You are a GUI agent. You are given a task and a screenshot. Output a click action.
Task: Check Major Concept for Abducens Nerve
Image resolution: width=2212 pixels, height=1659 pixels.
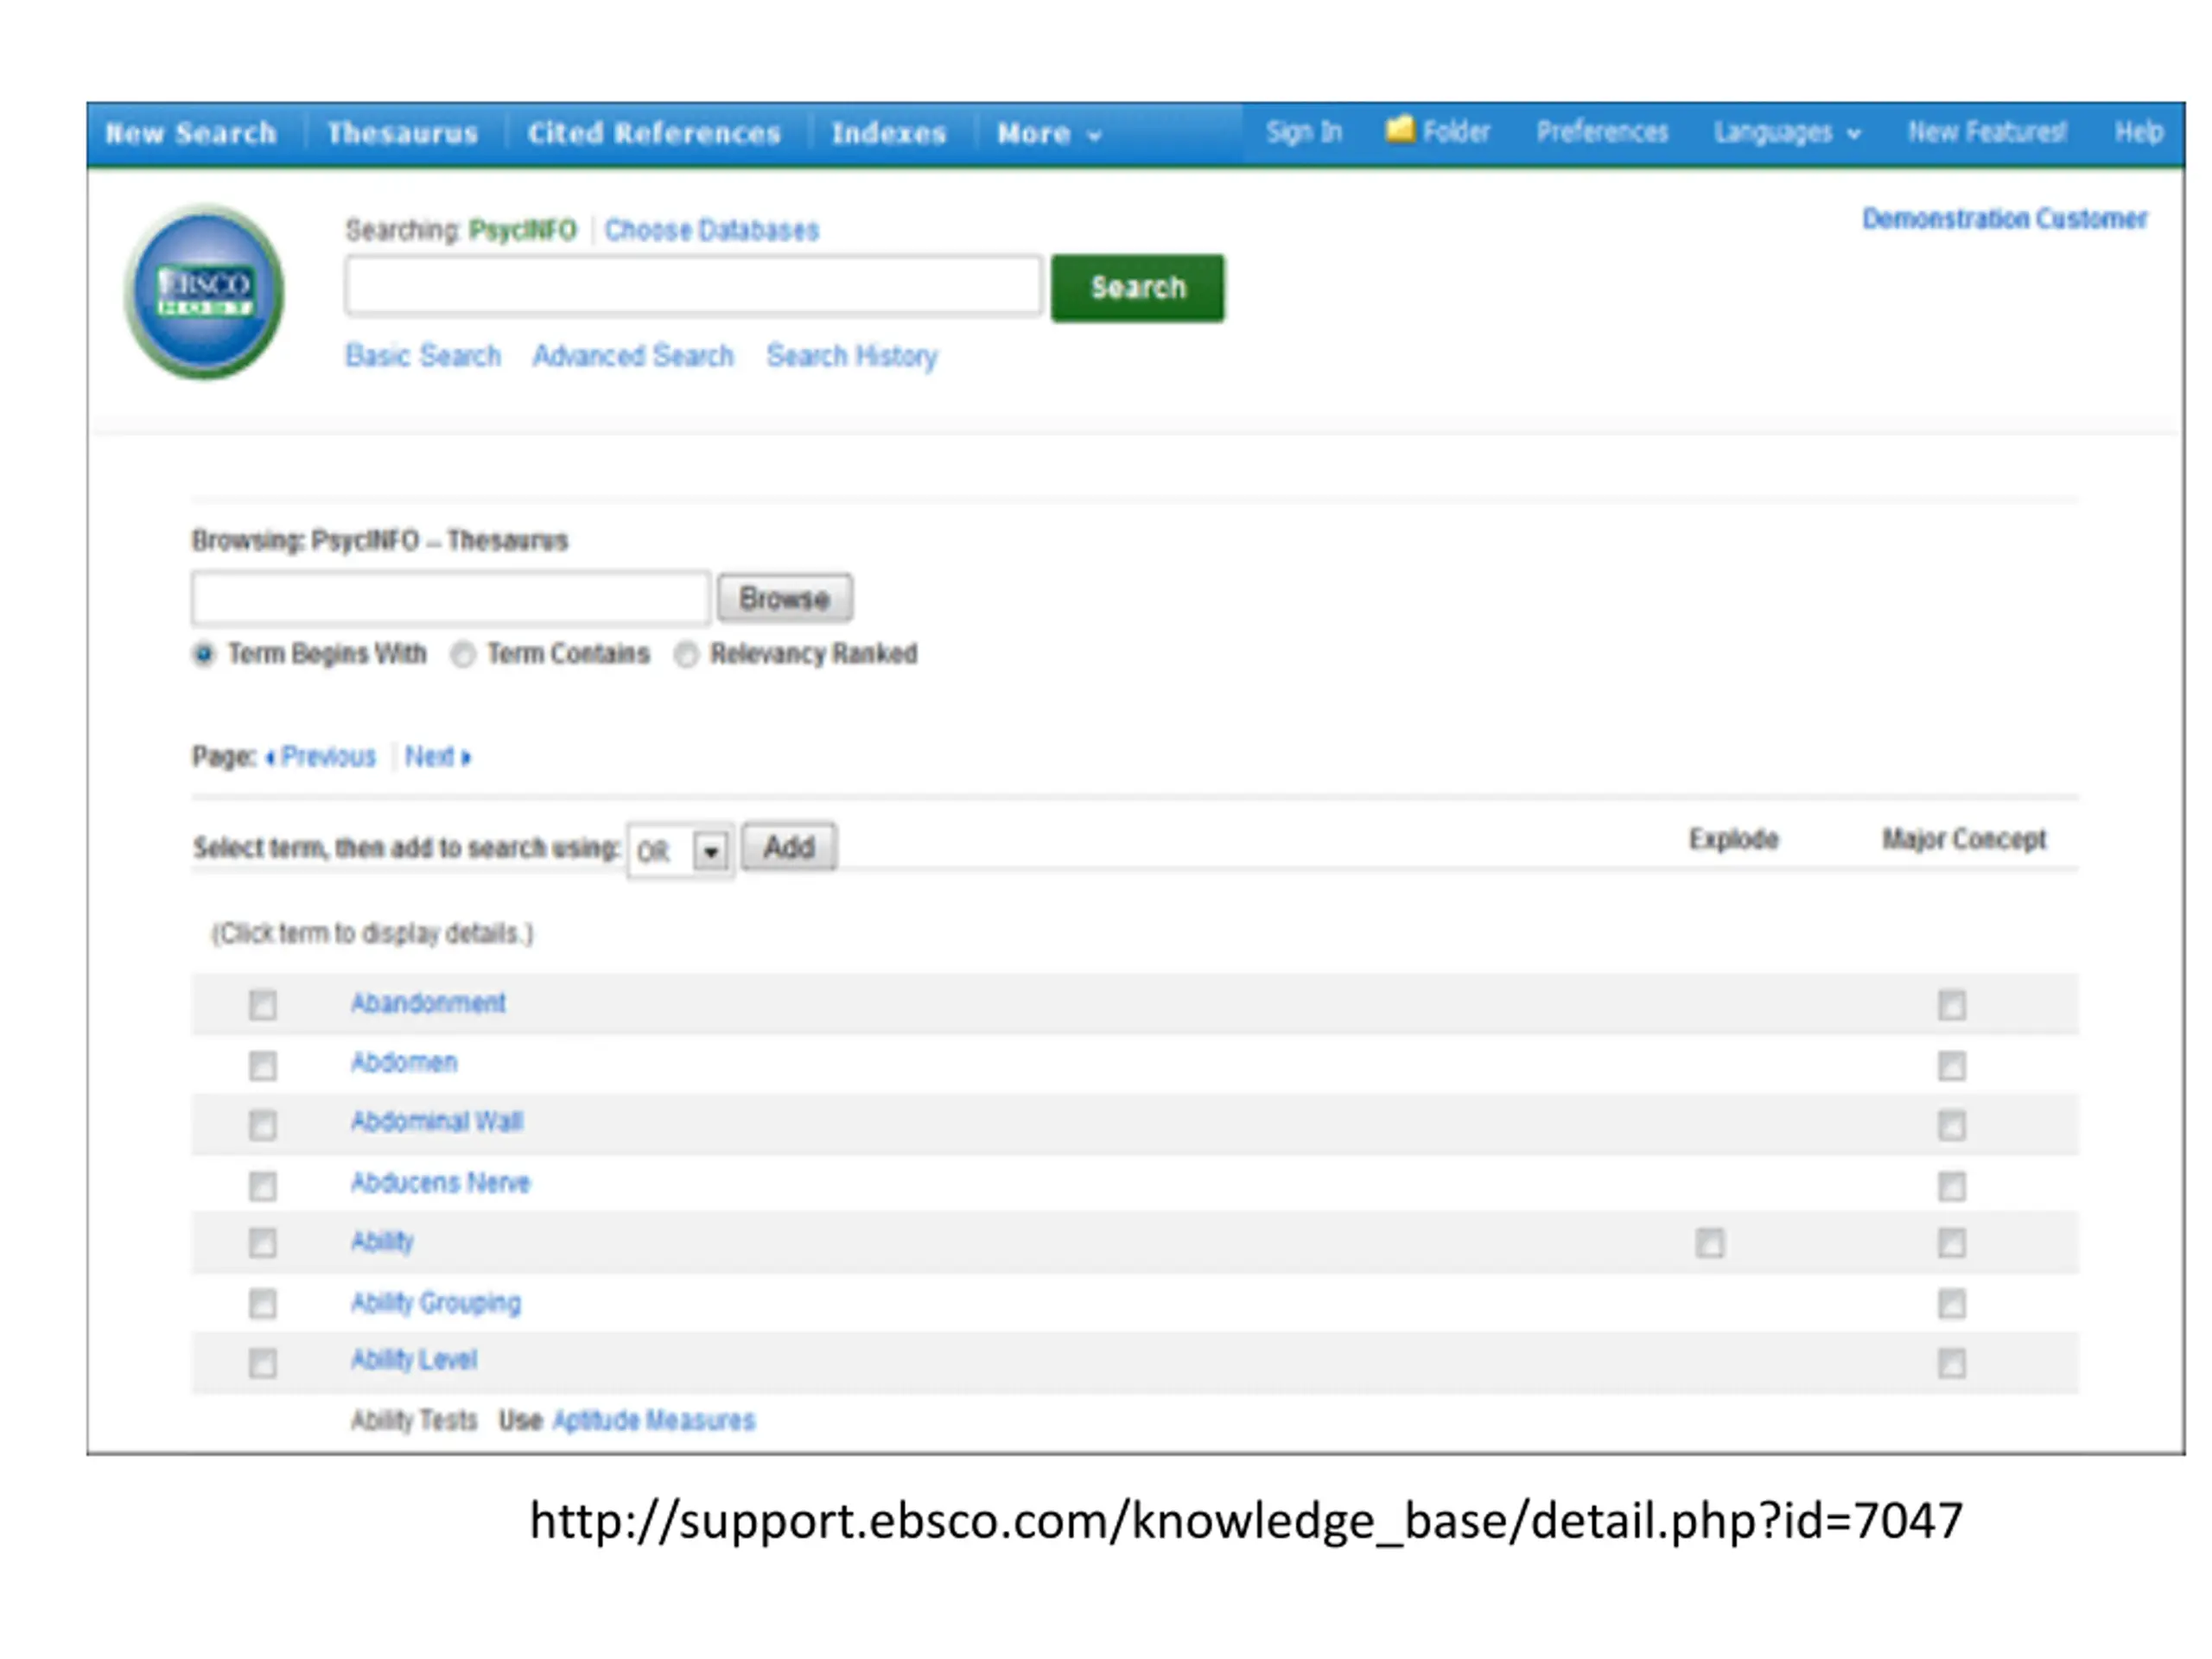tap(1952, 1186)
